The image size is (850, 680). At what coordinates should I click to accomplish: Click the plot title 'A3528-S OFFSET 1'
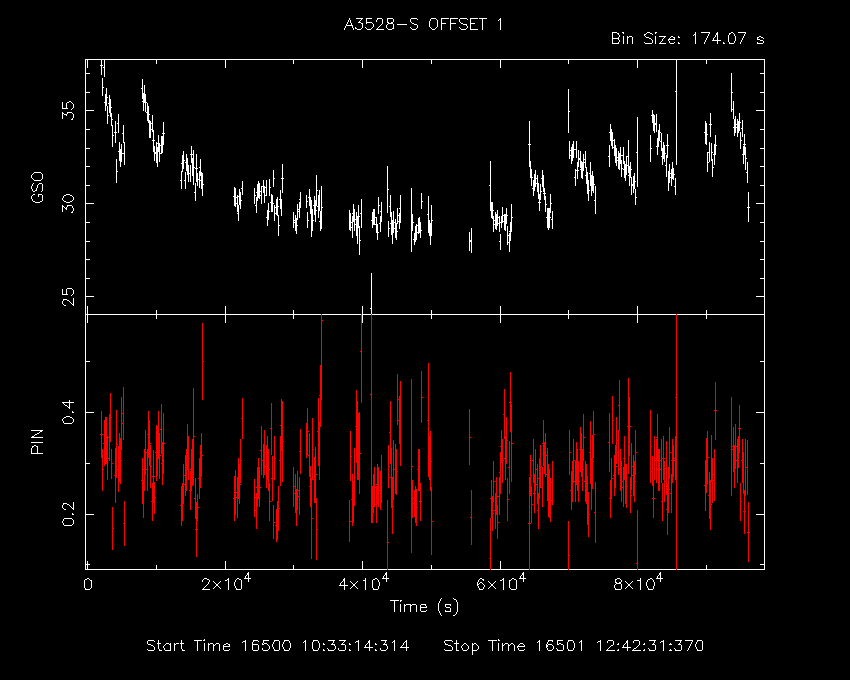[x=423, y=24]
